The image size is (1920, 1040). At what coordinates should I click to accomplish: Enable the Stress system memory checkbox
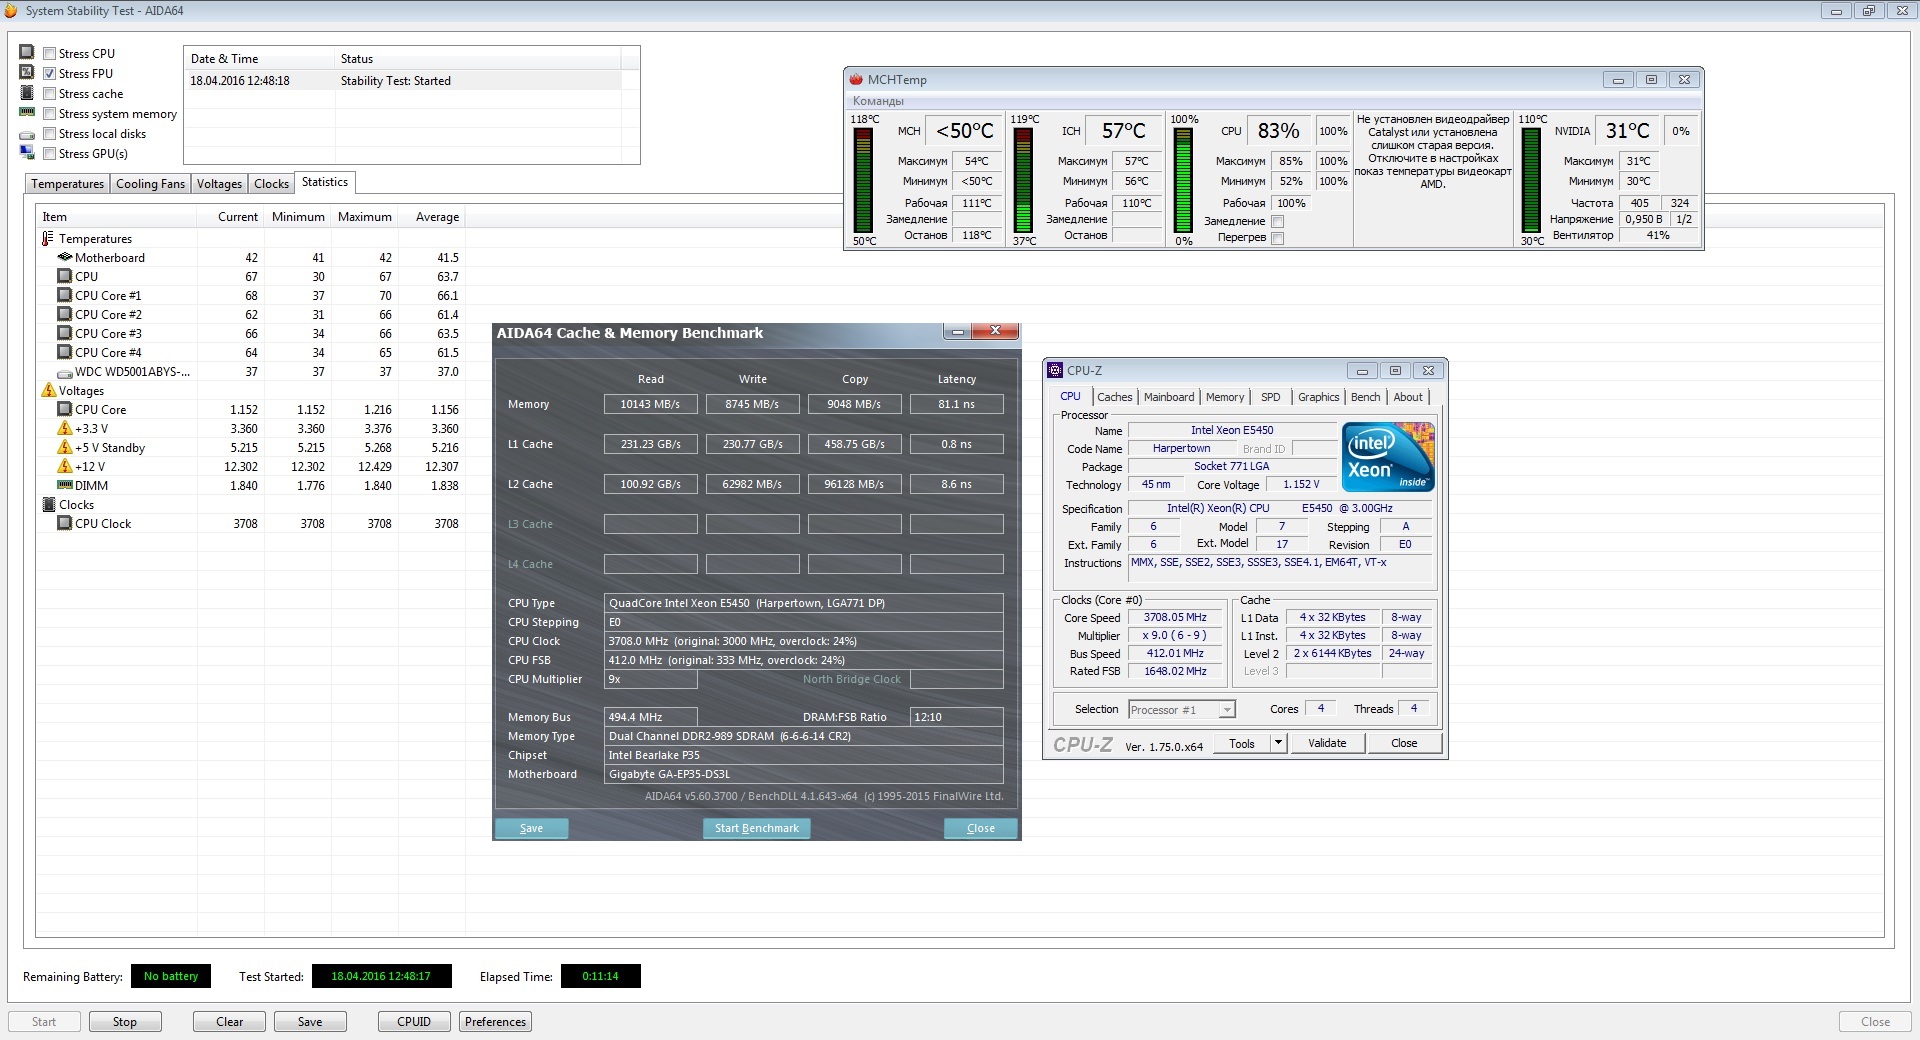pyautogui.click(x=49, y=114)
